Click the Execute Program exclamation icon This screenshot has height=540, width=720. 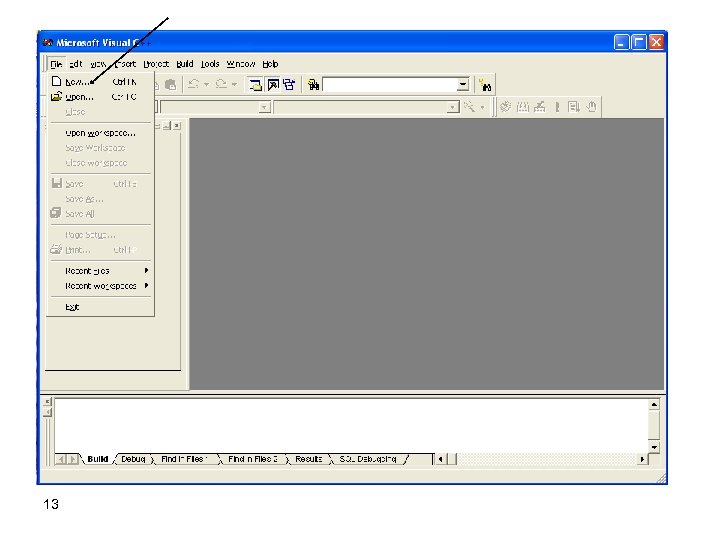tap(557, 107)
